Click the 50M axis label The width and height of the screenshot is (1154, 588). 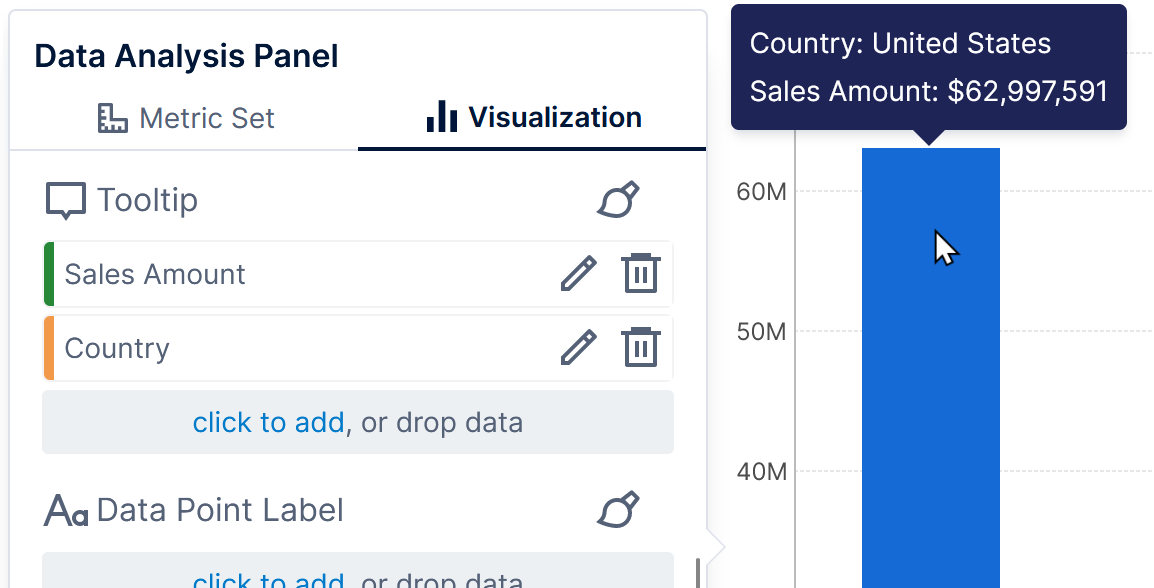point(762,331)
